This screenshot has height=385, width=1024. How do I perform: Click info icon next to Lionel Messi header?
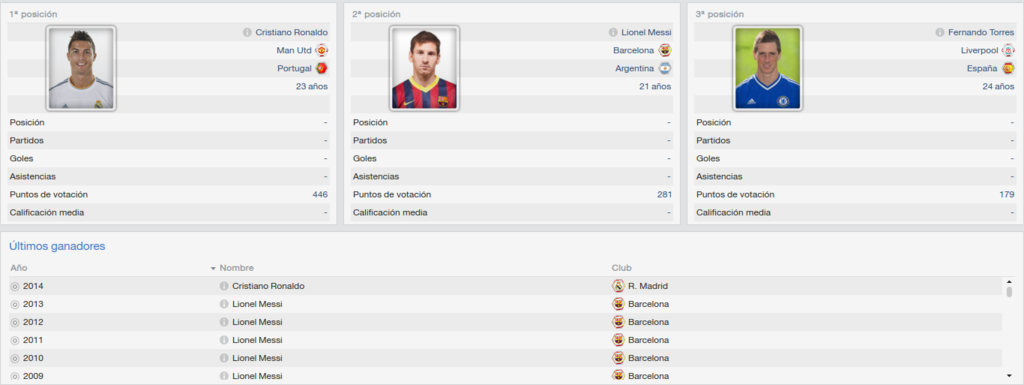click(613, 32)
